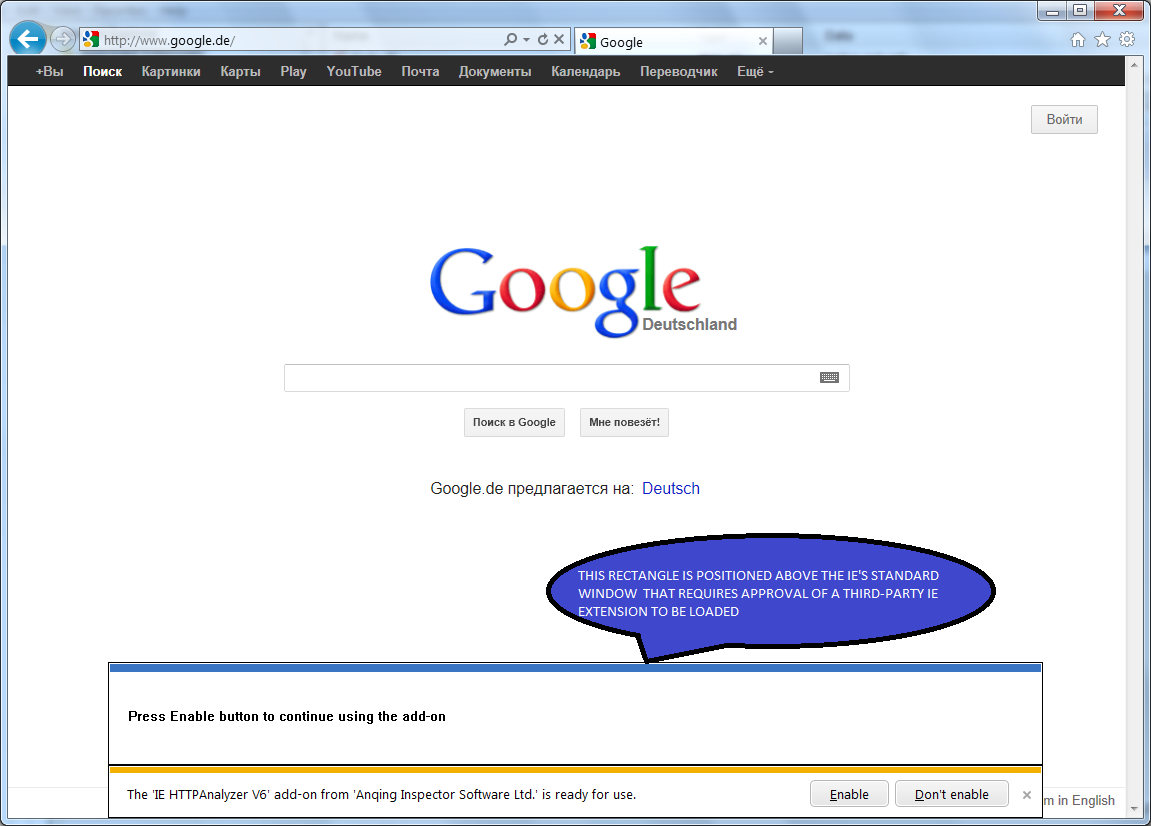Open Play in the Google bar

(293, 71)
